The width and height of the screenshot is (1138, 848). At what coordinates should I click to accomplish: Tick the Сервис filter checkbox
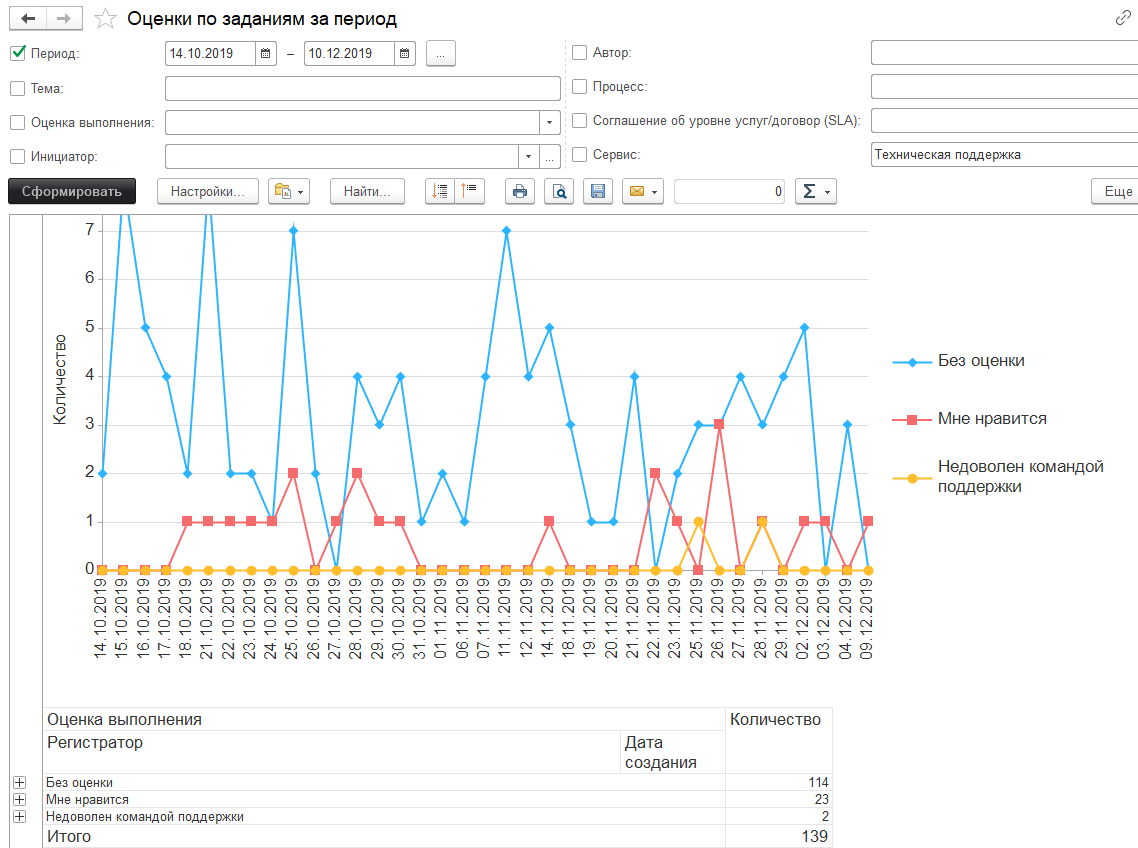point(580,155)
